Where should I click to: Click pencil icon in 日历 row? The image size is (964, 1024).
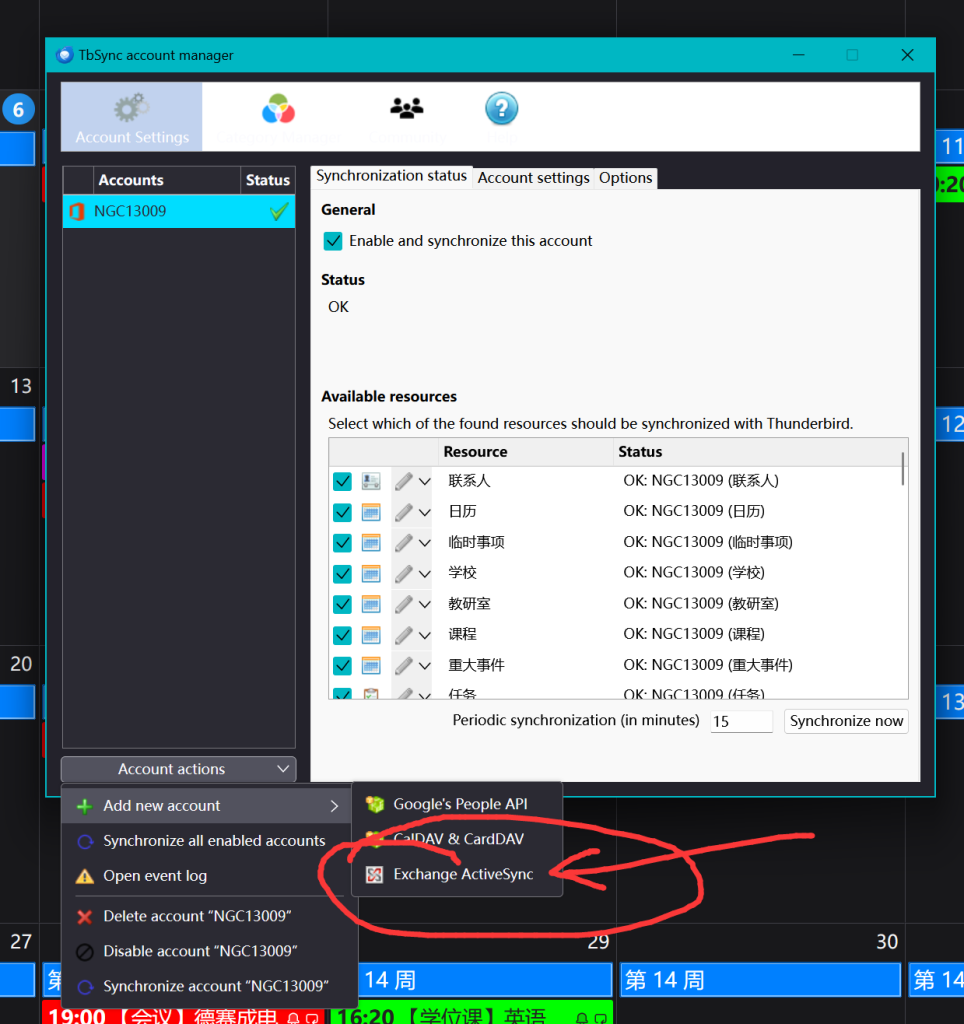click(x=404, y=512)
